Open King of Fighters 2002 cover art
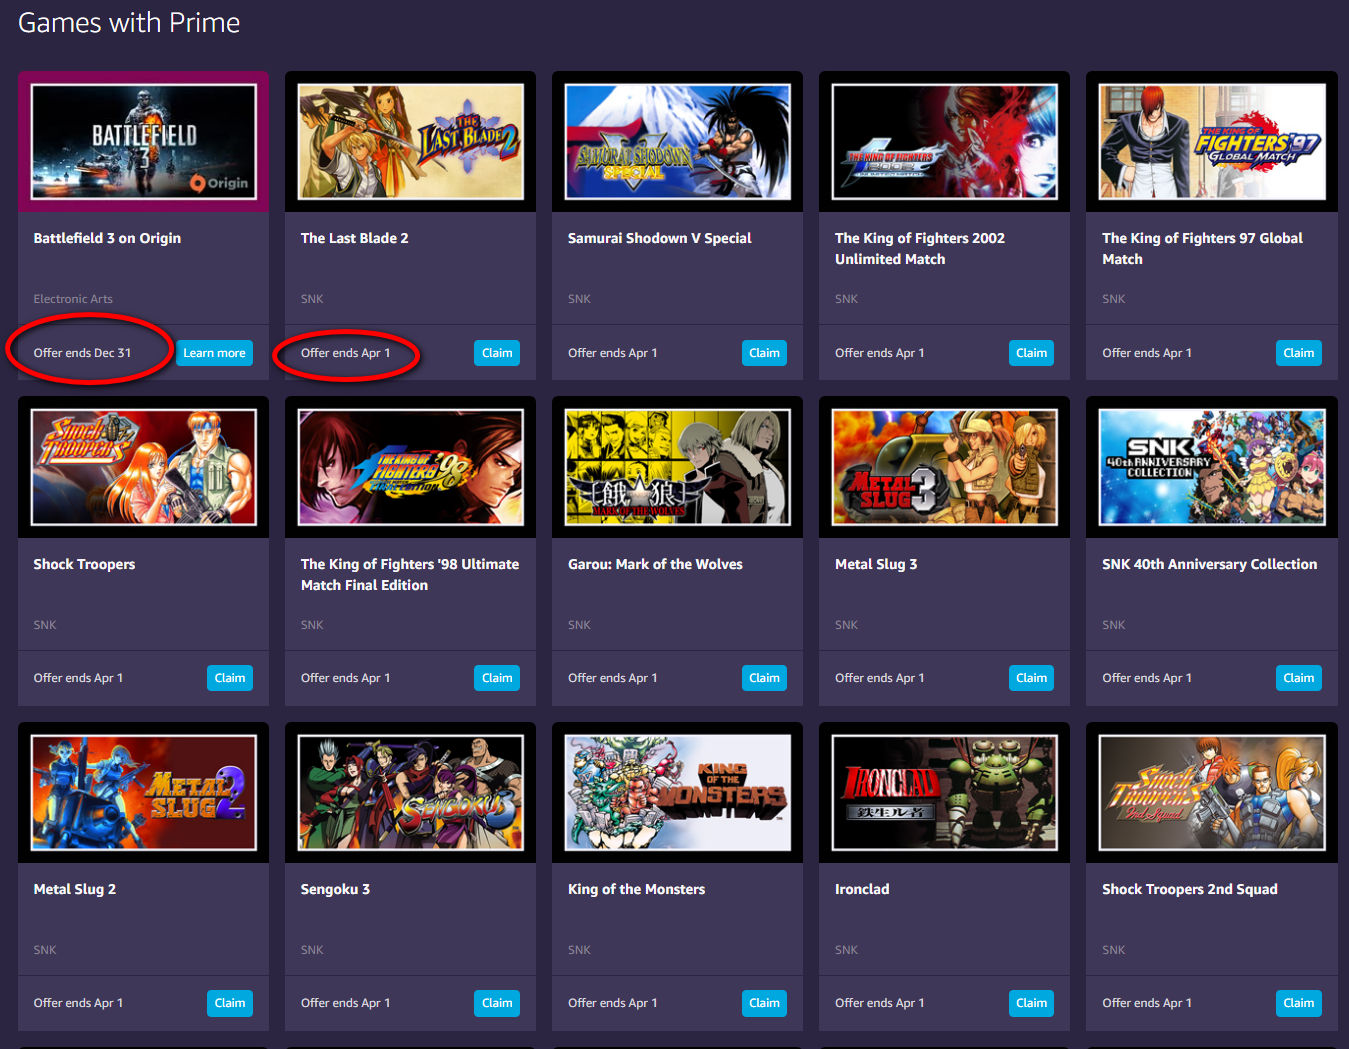 (x=945, y=142)
